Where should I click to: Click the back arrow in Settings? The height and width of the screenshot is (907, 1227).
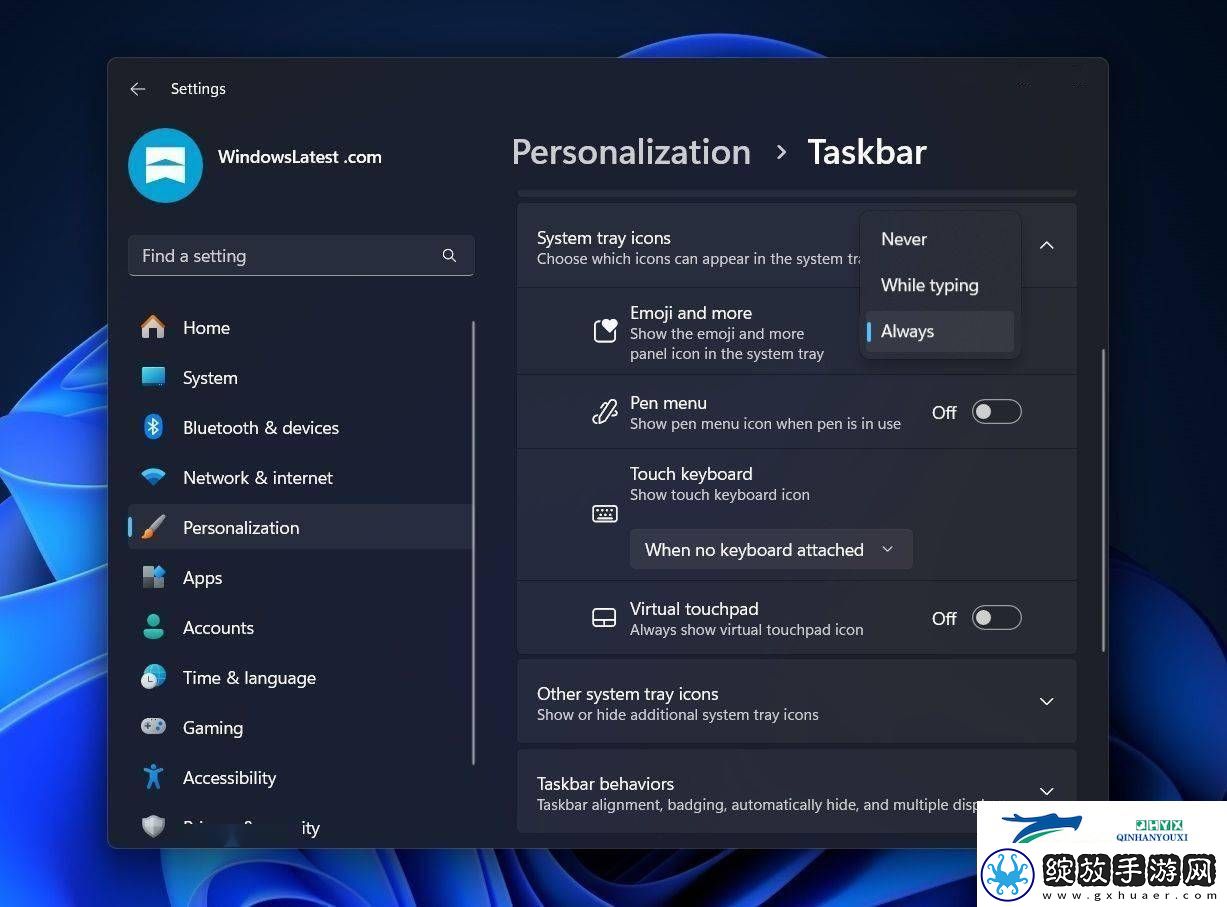138,89
